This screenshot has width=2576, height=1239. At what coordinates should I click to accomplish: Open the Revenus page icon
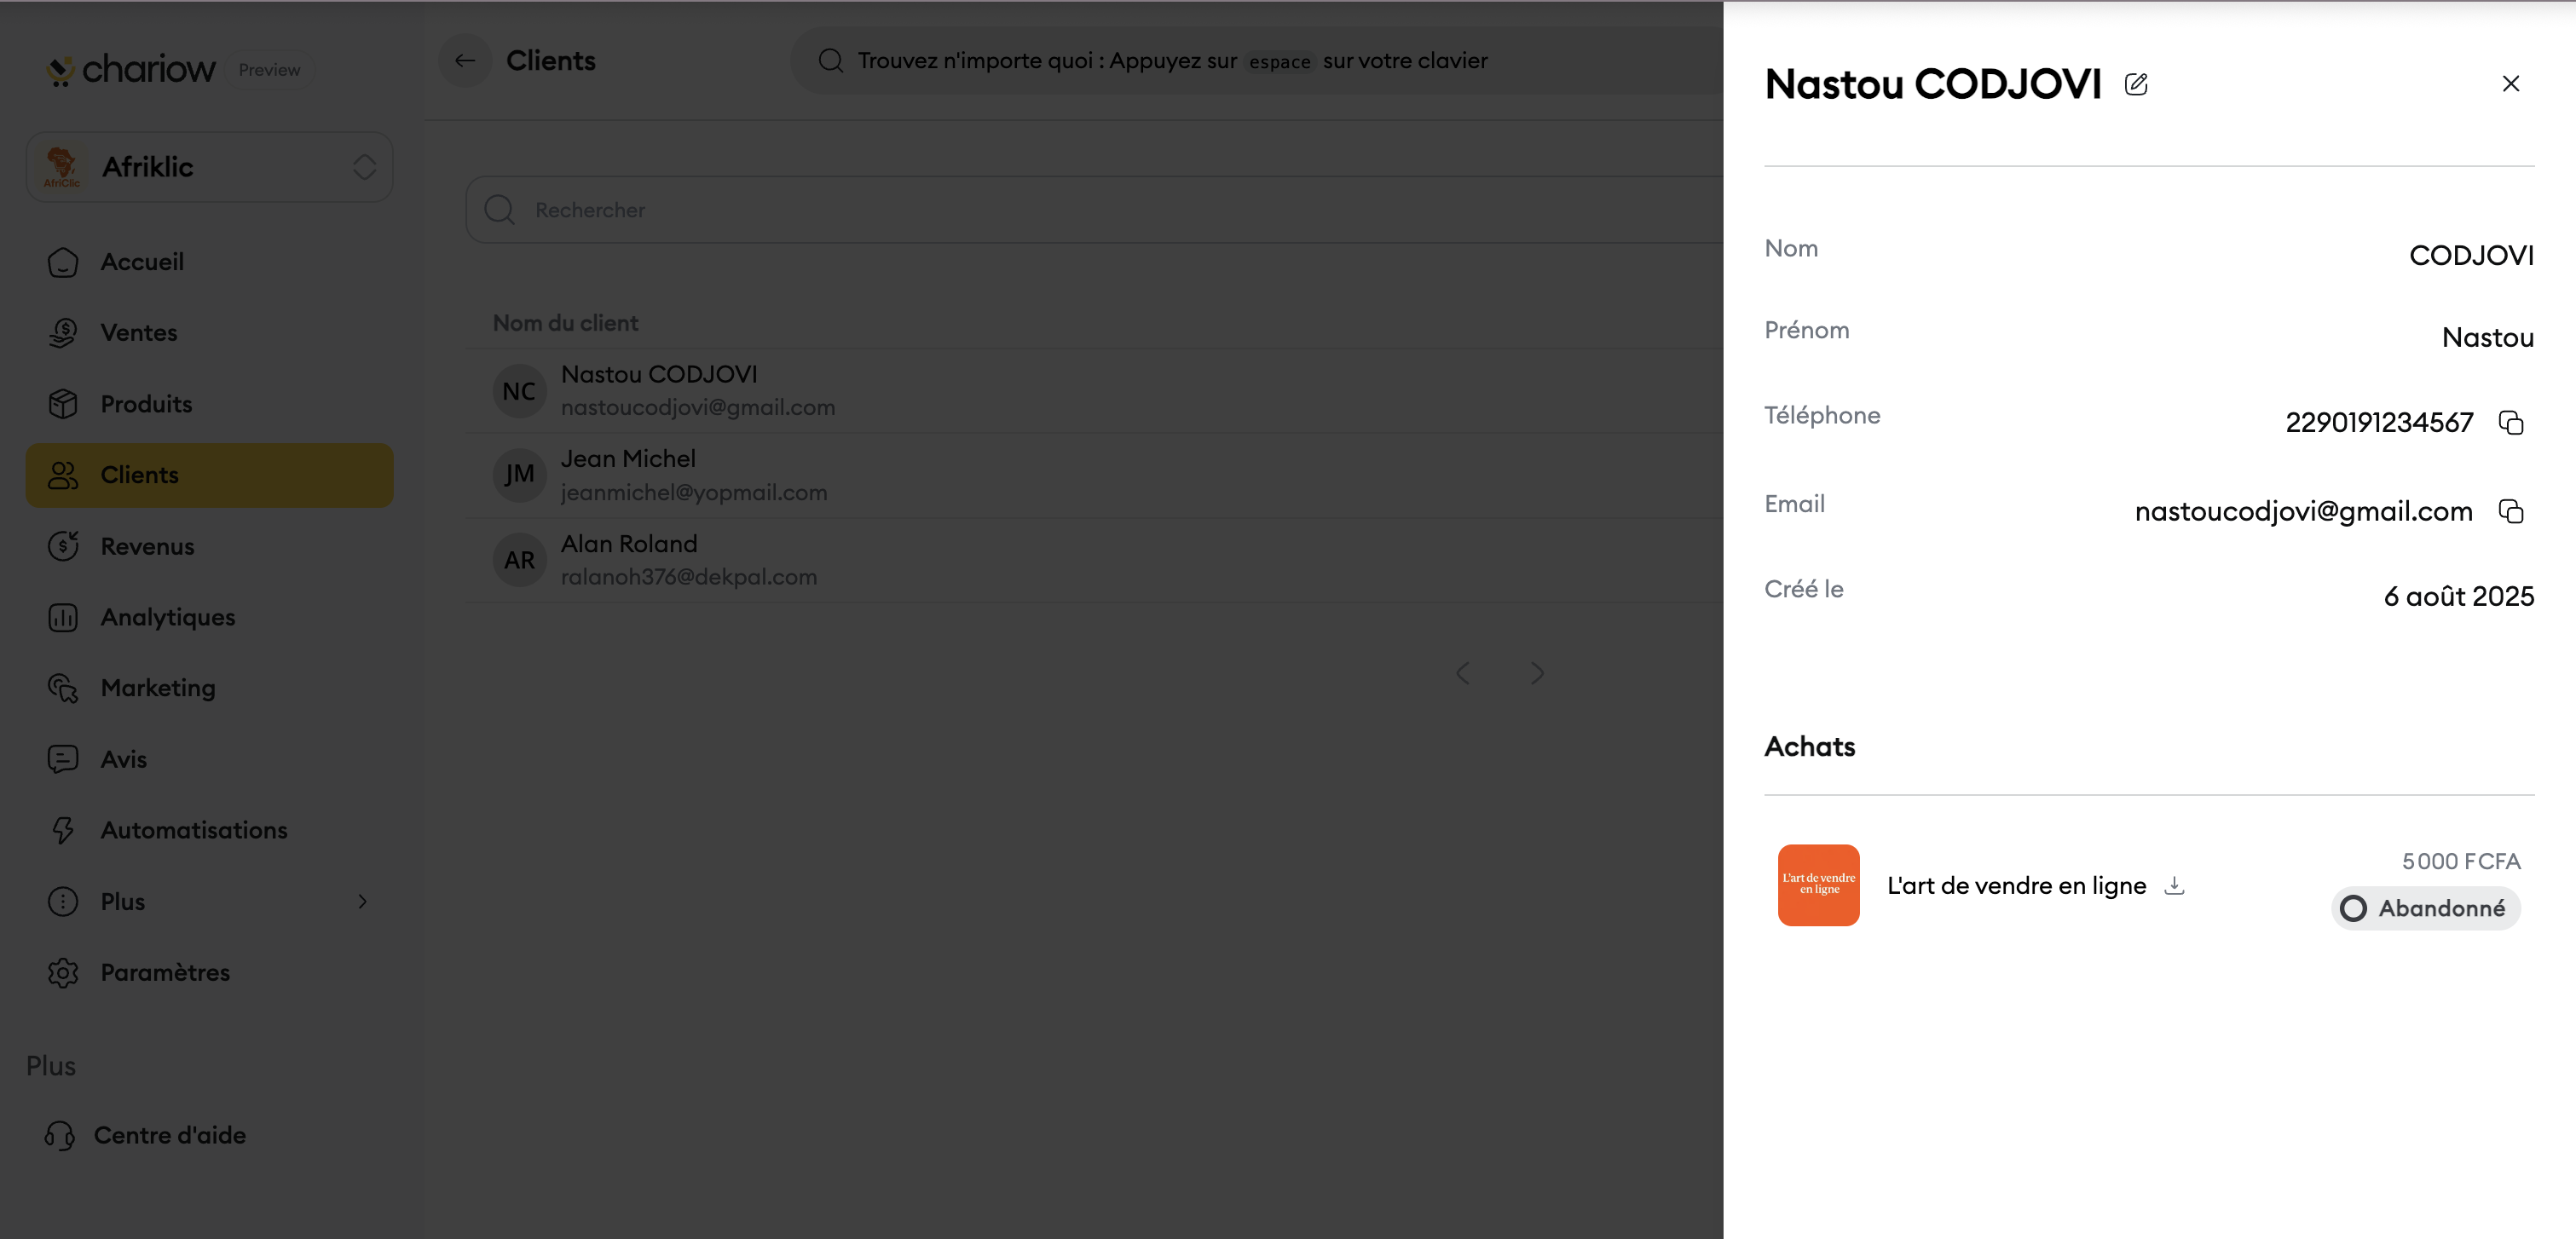click(x=63, y=546)
